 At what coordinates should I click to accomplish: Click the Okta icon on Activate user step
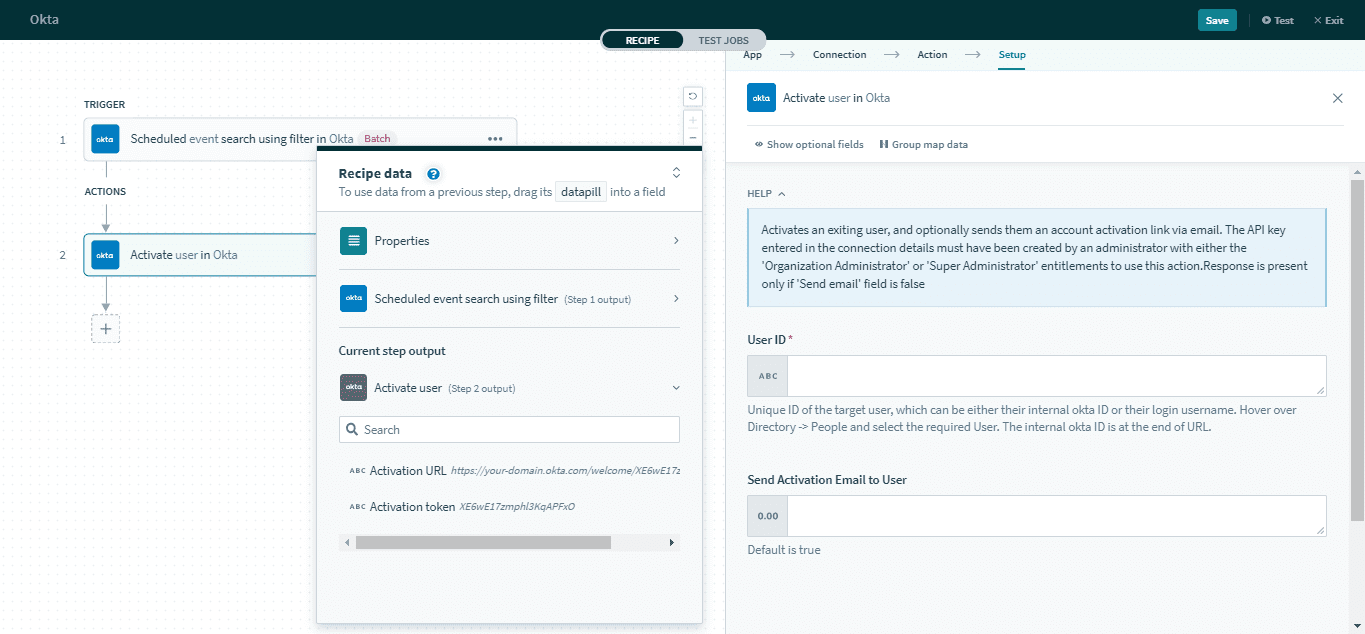(x=105, y=255)
